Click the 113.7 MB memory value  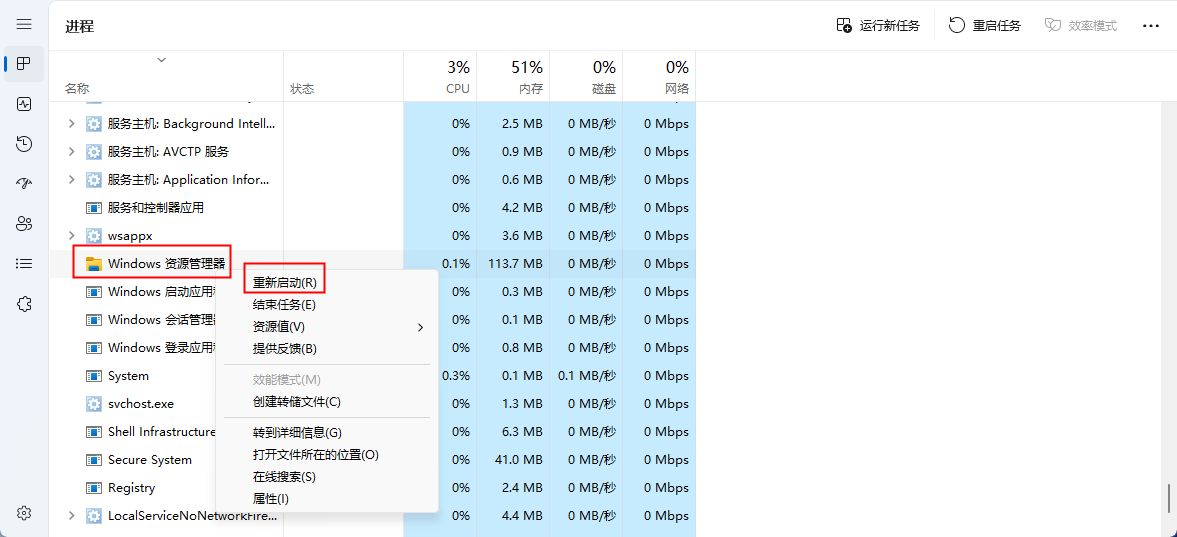[515, 264]
